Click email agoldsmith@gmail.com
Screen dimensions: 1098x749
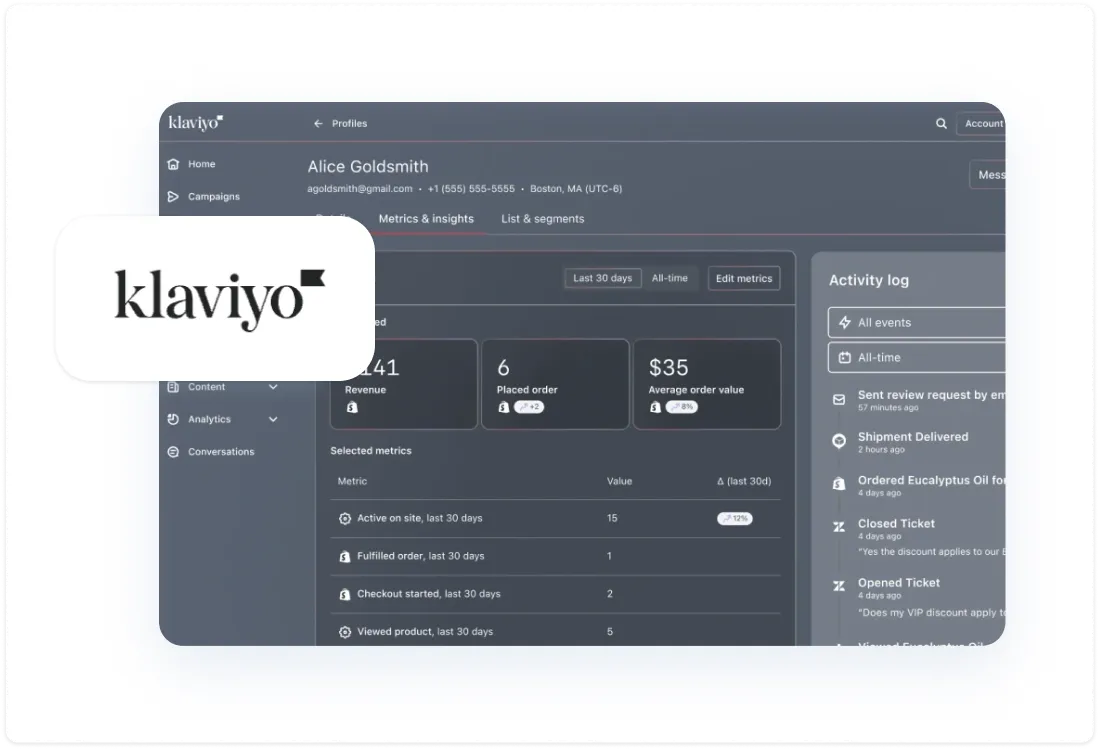[x=360, y=188]
